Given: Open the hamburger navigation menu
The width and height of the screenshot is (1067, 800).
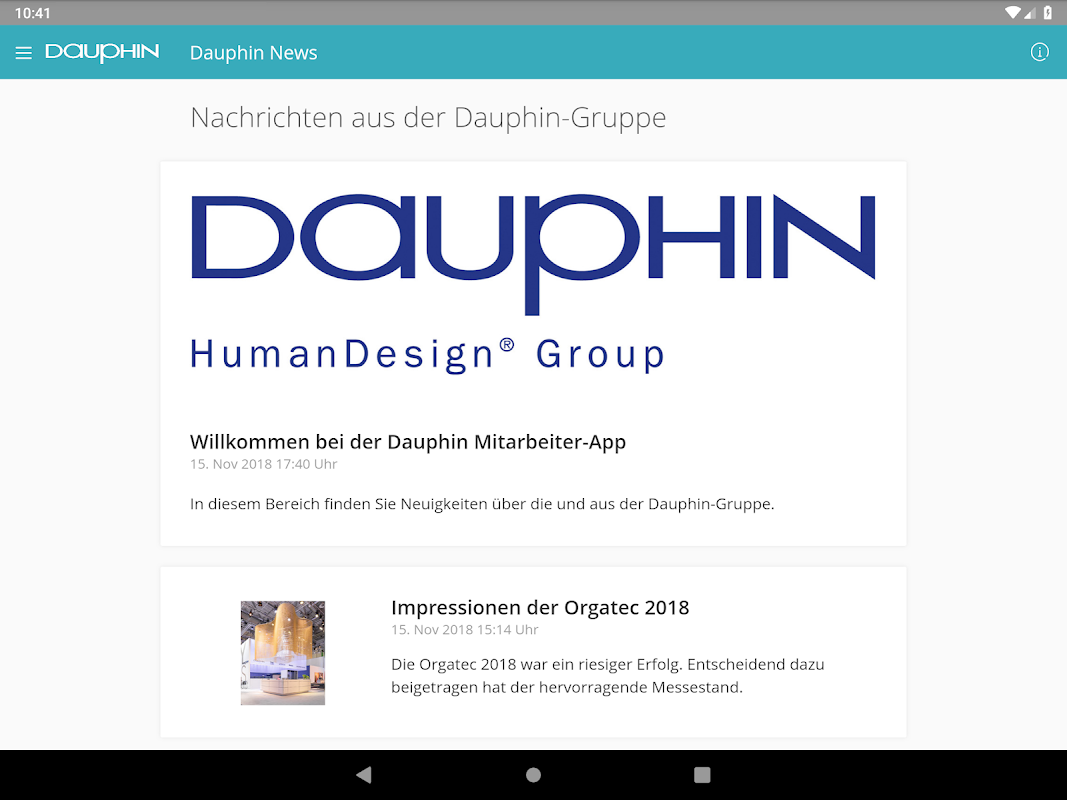Looking at the screenshot, I should [24, 53].
